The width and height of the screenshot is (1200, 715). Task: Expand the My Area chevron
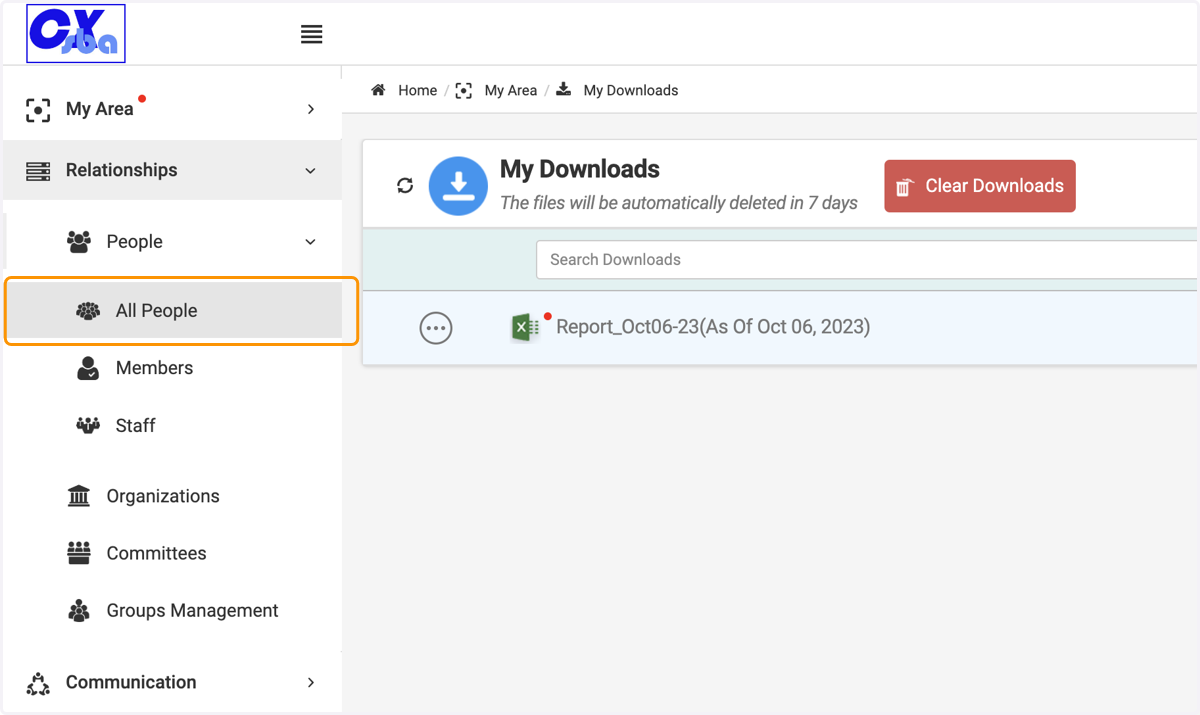[x=311, y=109]
